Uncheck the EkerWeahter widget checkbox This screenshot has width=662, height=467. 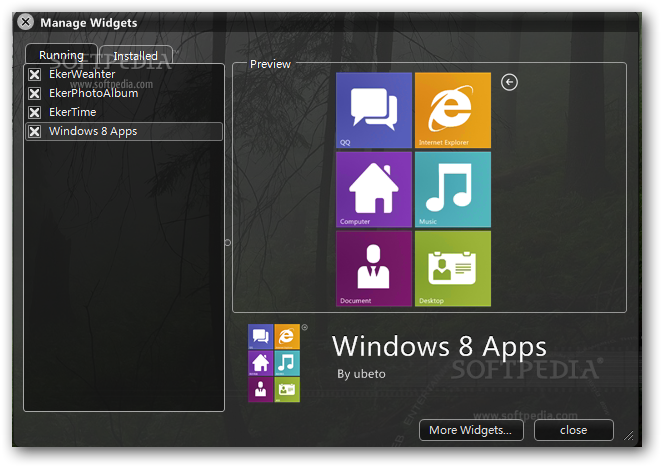click(x=35, y=75)
